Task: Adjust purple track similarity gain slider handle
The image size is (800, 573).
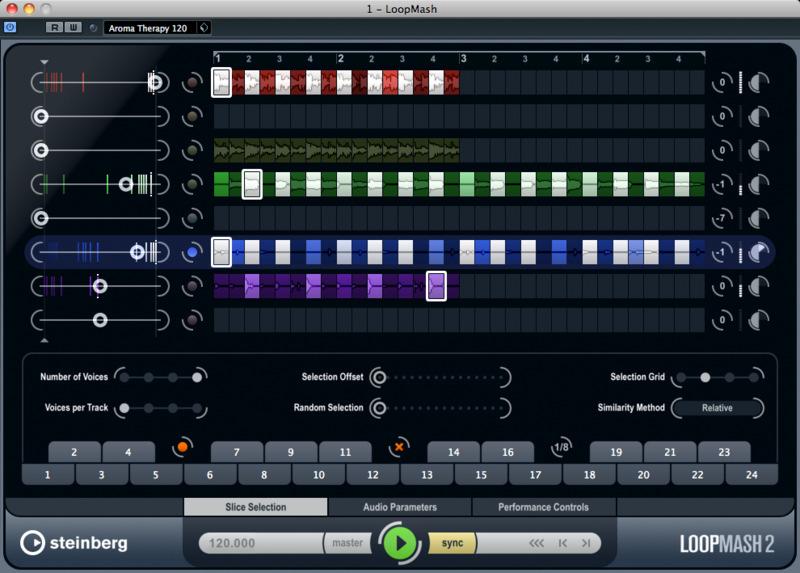Action: tap(100, 286)
